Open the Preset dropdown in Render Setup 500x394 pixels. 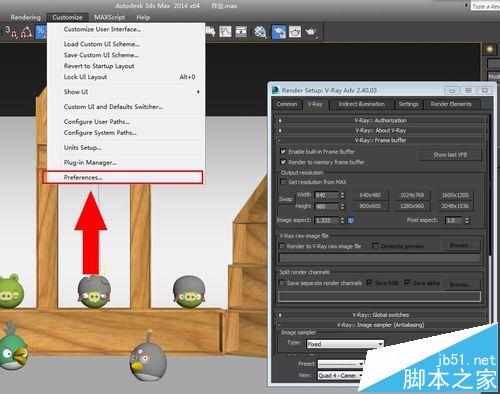[x=340, y=364]
